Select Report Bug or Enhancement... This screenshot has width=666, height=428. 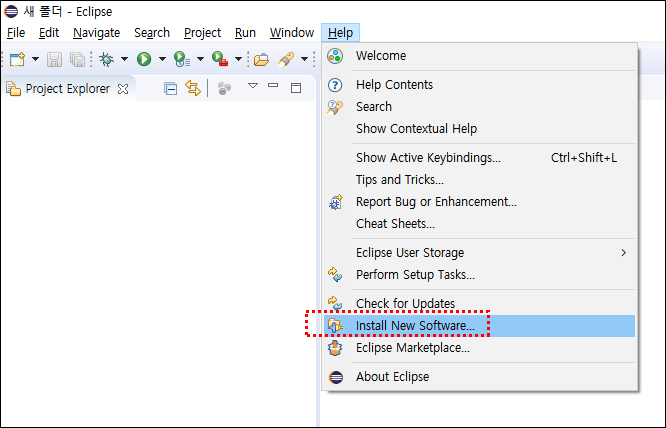[480, 202]
